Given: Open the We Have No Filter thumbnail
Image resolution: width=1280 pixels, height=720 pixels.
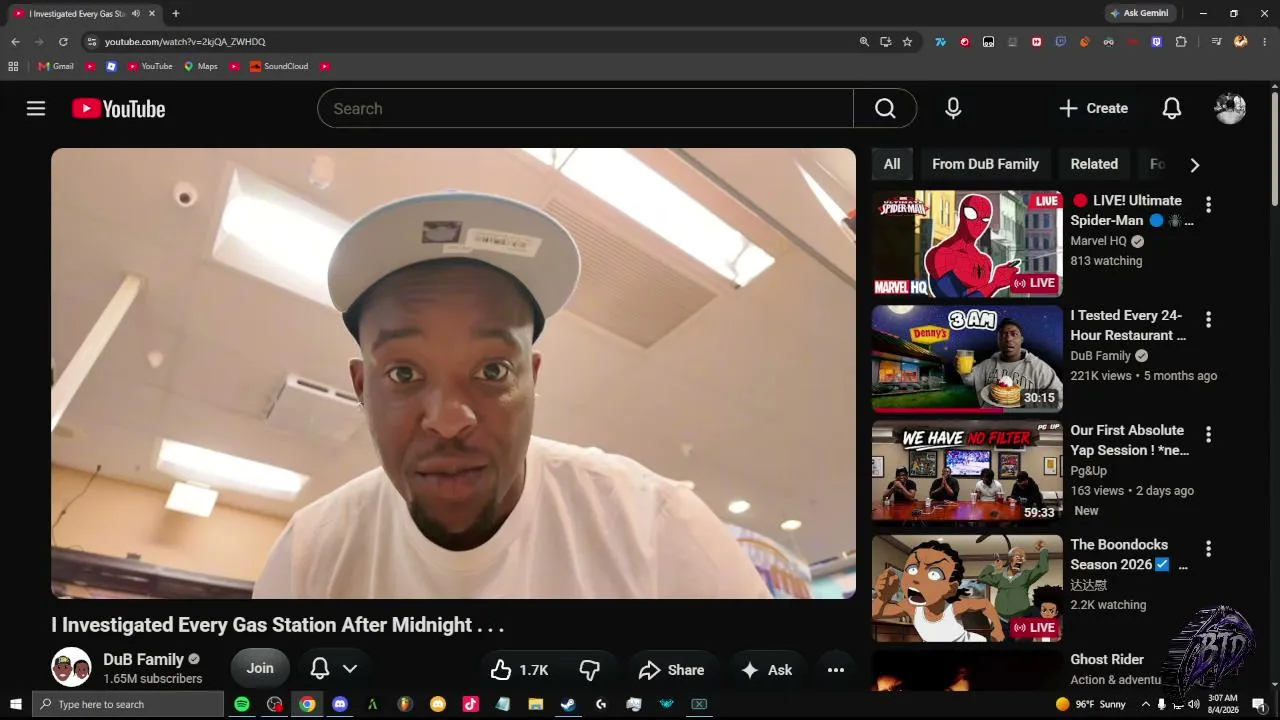Looking at the screenshot, I should (x=967, y=474).
